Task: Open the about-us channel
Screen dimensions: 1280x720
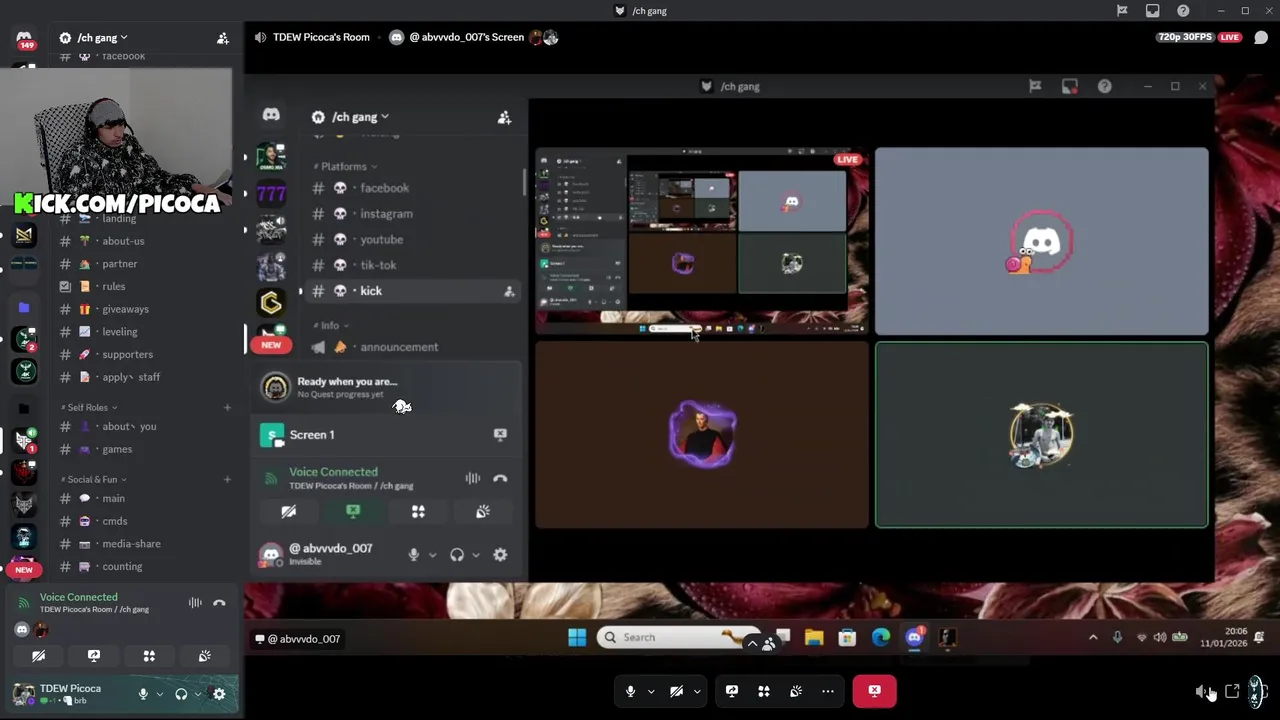Action: pyautogui.click(x=123, y=241)
